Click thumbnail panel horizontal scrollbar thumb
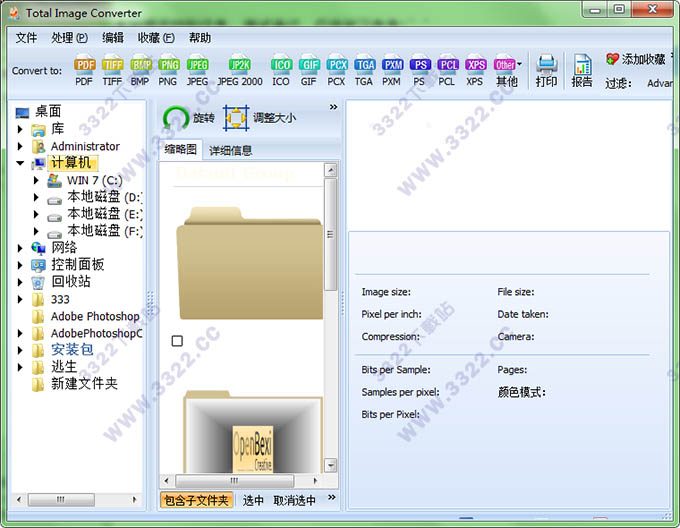The width and height of the screenshot is (680, 528). click(234, 480)
